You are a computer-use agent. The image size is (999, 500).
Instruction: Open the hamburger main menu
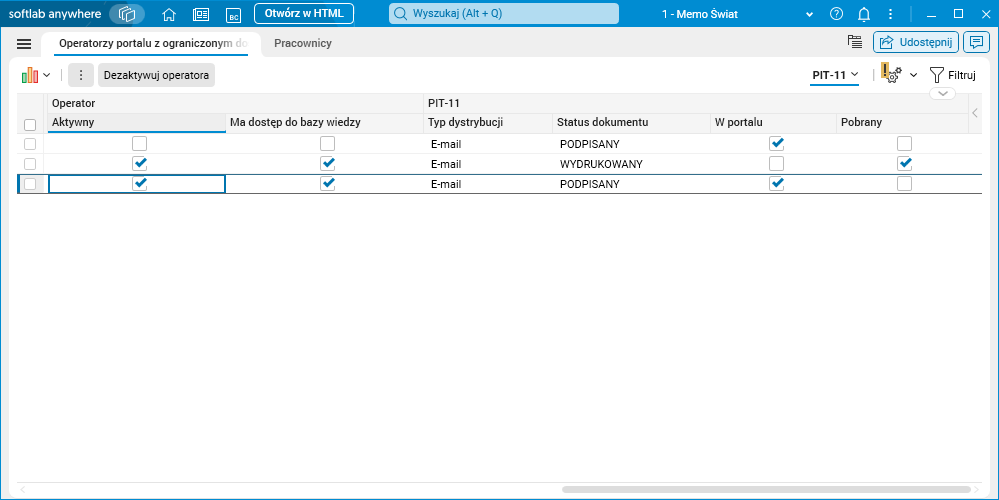coord(24,43)
